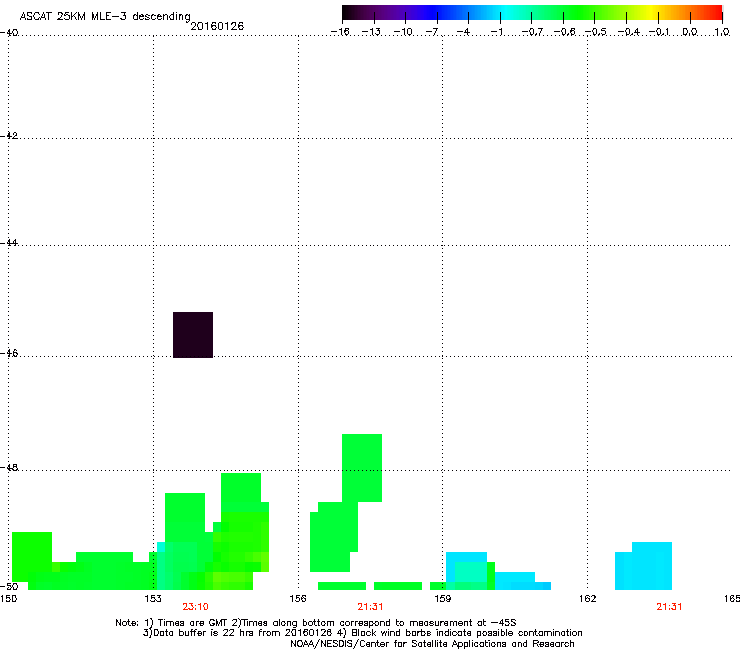Click the 0.0 colorbar label
The width and height of the screenshot is (740, 650).
[690, 32]
